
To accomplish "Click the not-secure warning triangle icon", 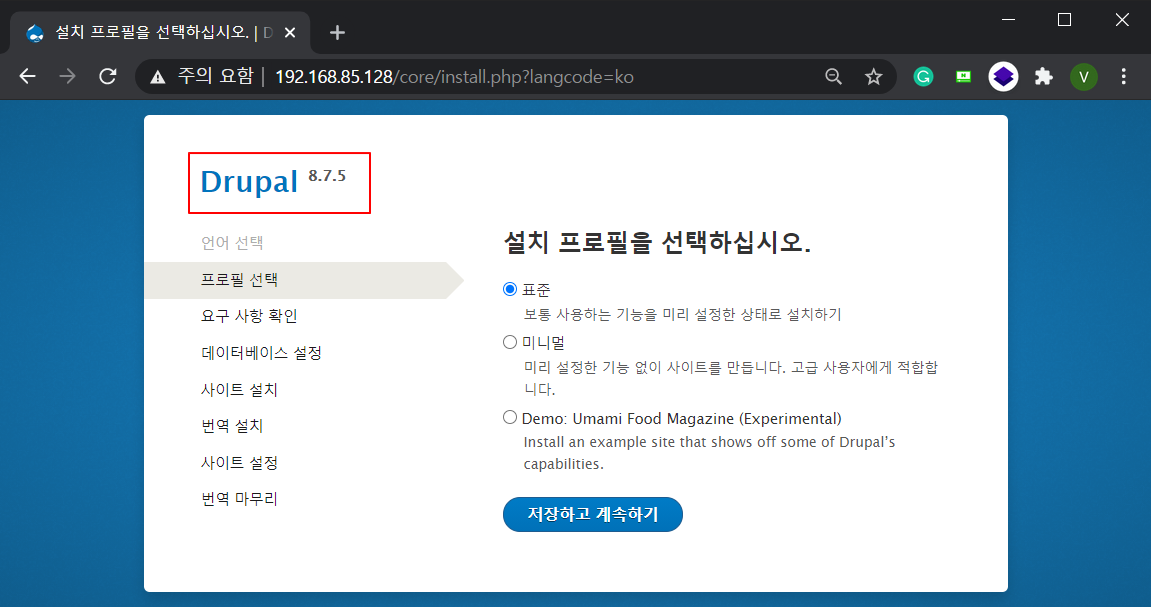I will pos(157,77).
